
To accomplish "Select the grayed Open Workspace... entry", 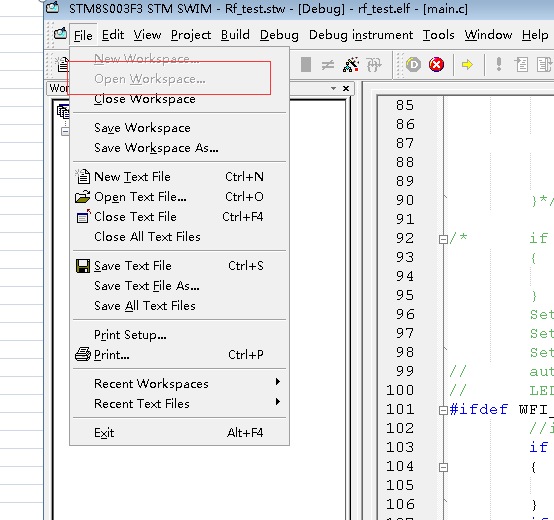I will point(179,79).
